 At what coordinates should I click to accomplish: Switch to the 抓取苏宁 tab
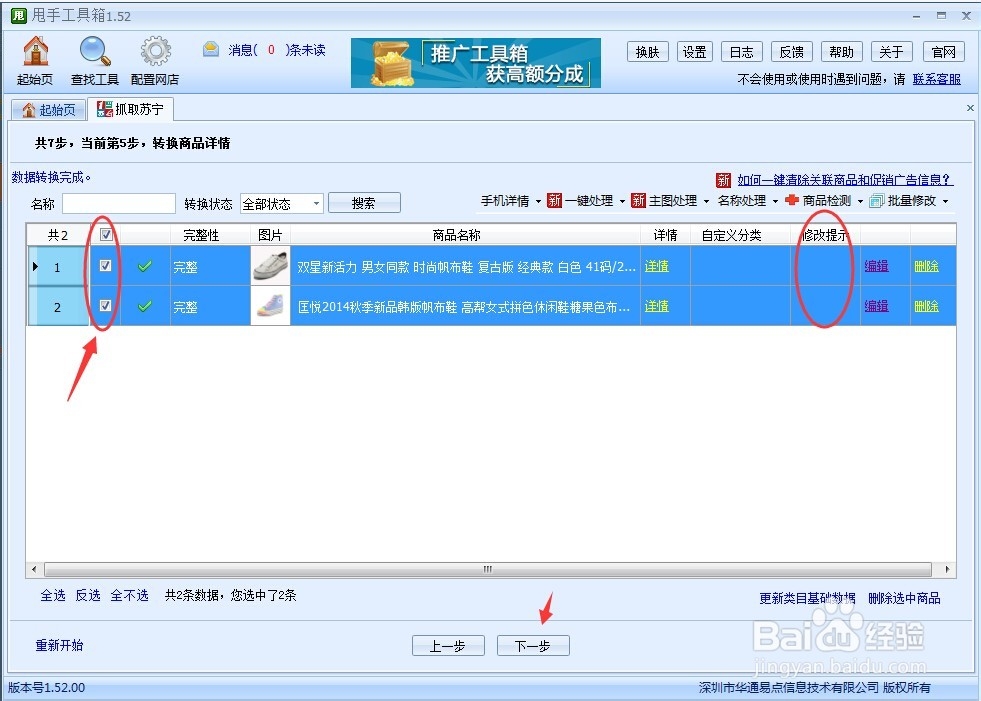(x=131, y=109)
